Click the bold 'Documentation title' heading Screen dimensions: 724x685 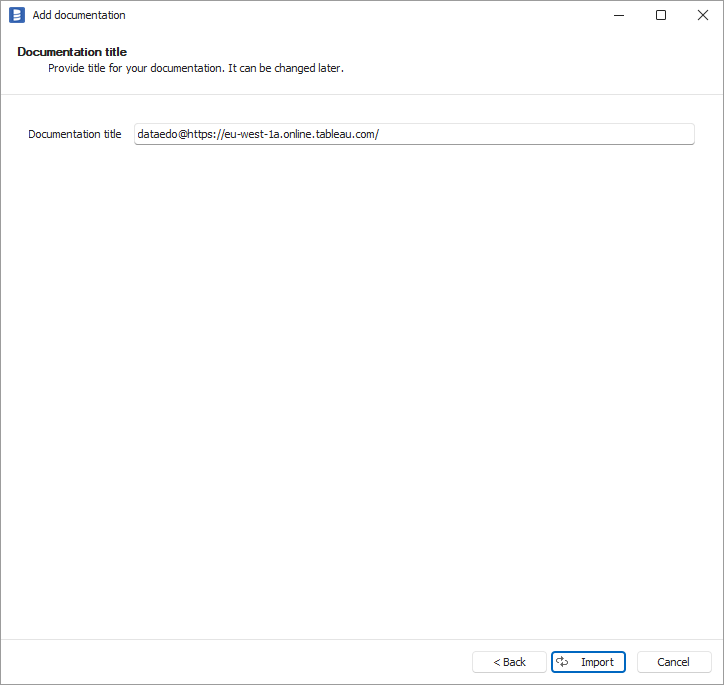pyautogui.click(x=72, y=52)
